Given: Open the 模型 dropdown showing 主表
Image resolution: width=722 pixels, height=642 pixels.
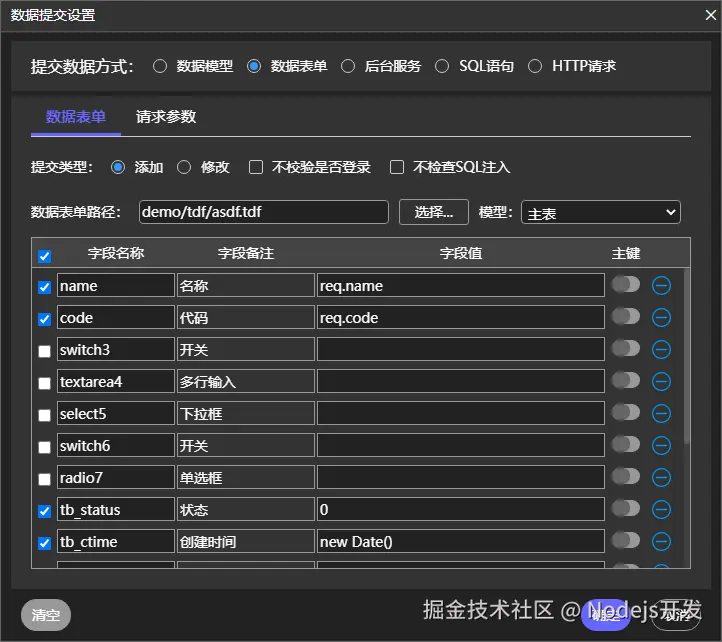Looking at the screenshot, I should (601, 212).
